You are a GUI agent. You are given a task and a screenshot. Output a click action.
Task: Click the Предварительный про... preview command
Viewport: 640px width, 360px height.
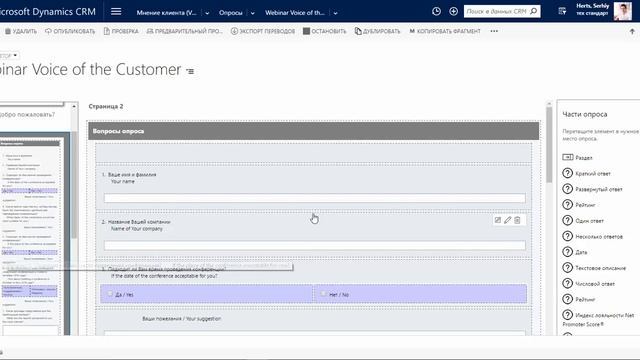(184, 31)
